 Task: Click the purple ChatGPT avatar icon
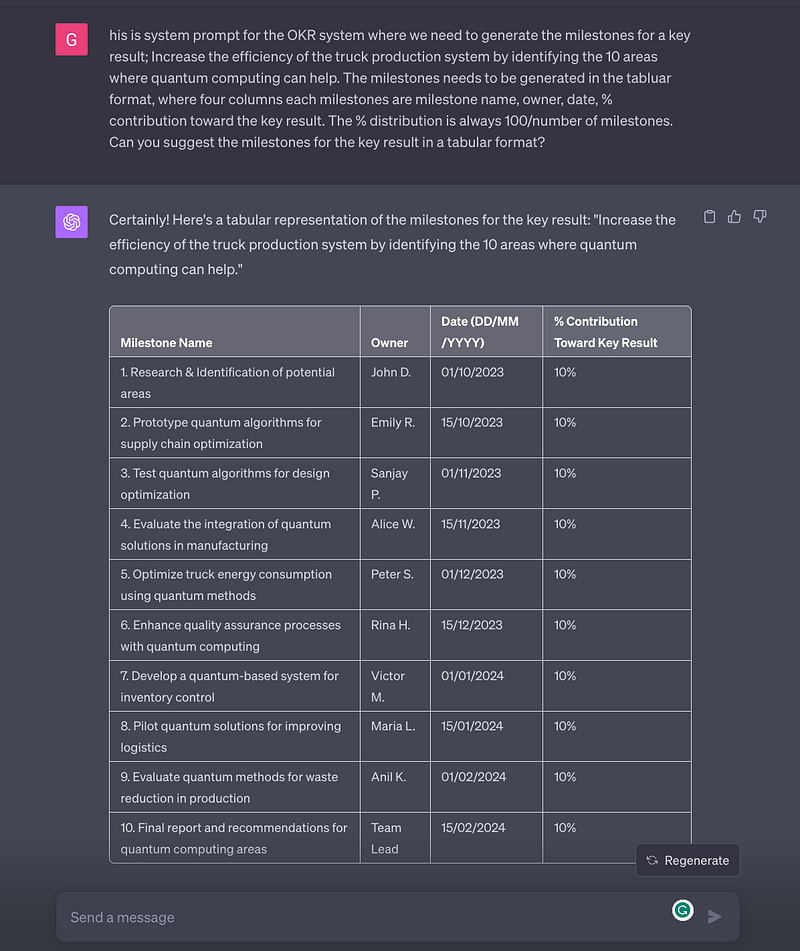72,222
